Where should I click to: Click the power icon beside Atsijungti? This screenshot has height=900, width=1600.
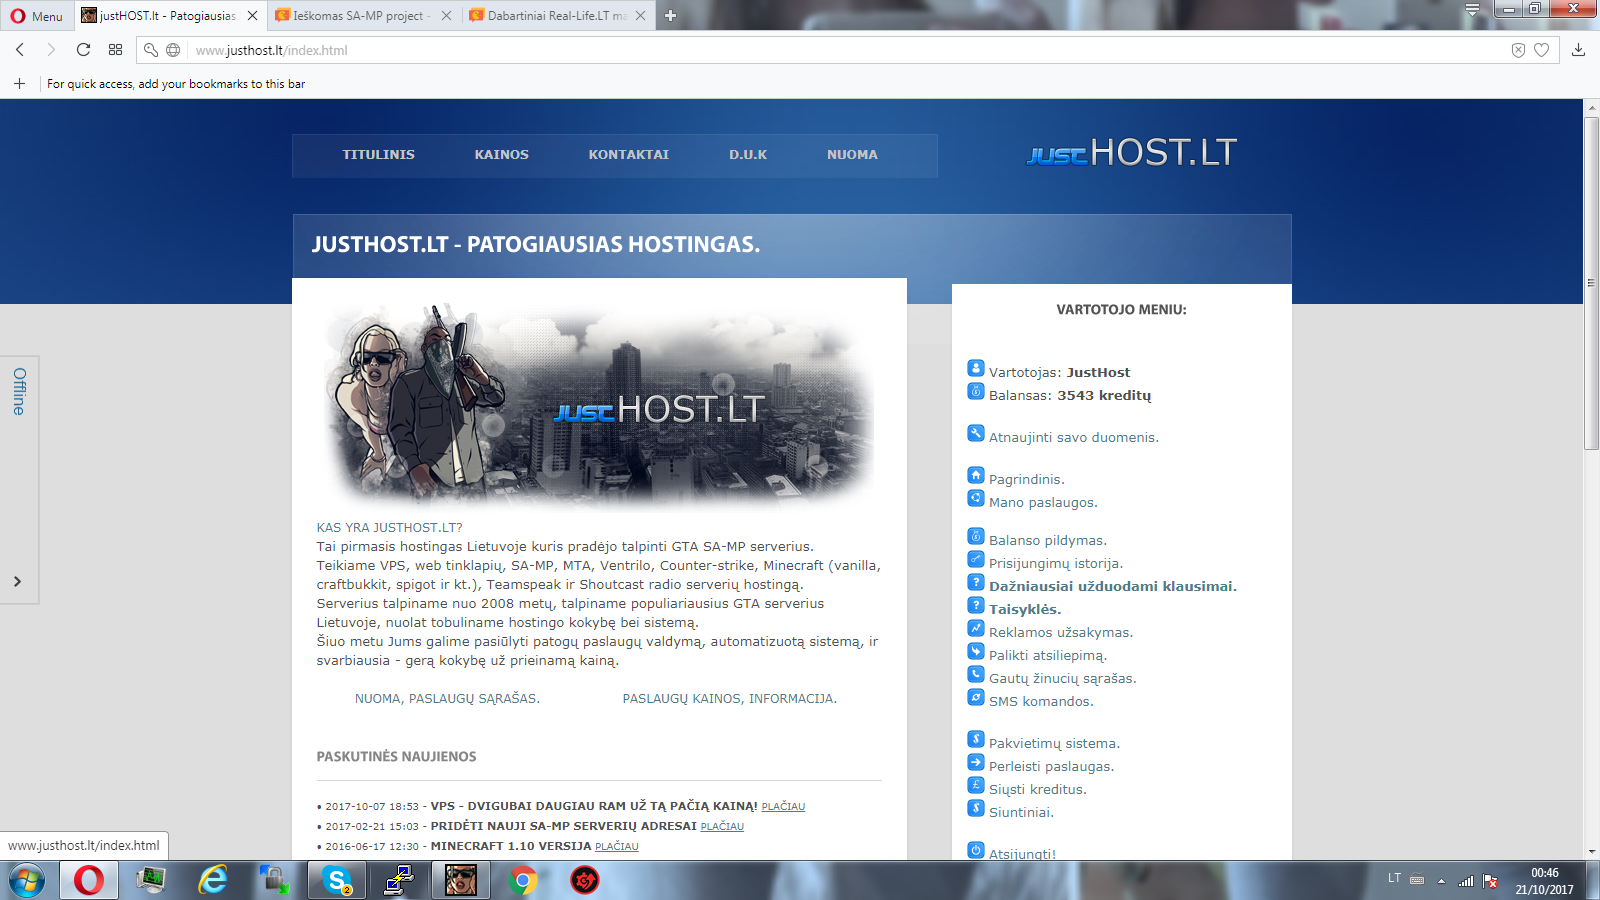point(976,850)
